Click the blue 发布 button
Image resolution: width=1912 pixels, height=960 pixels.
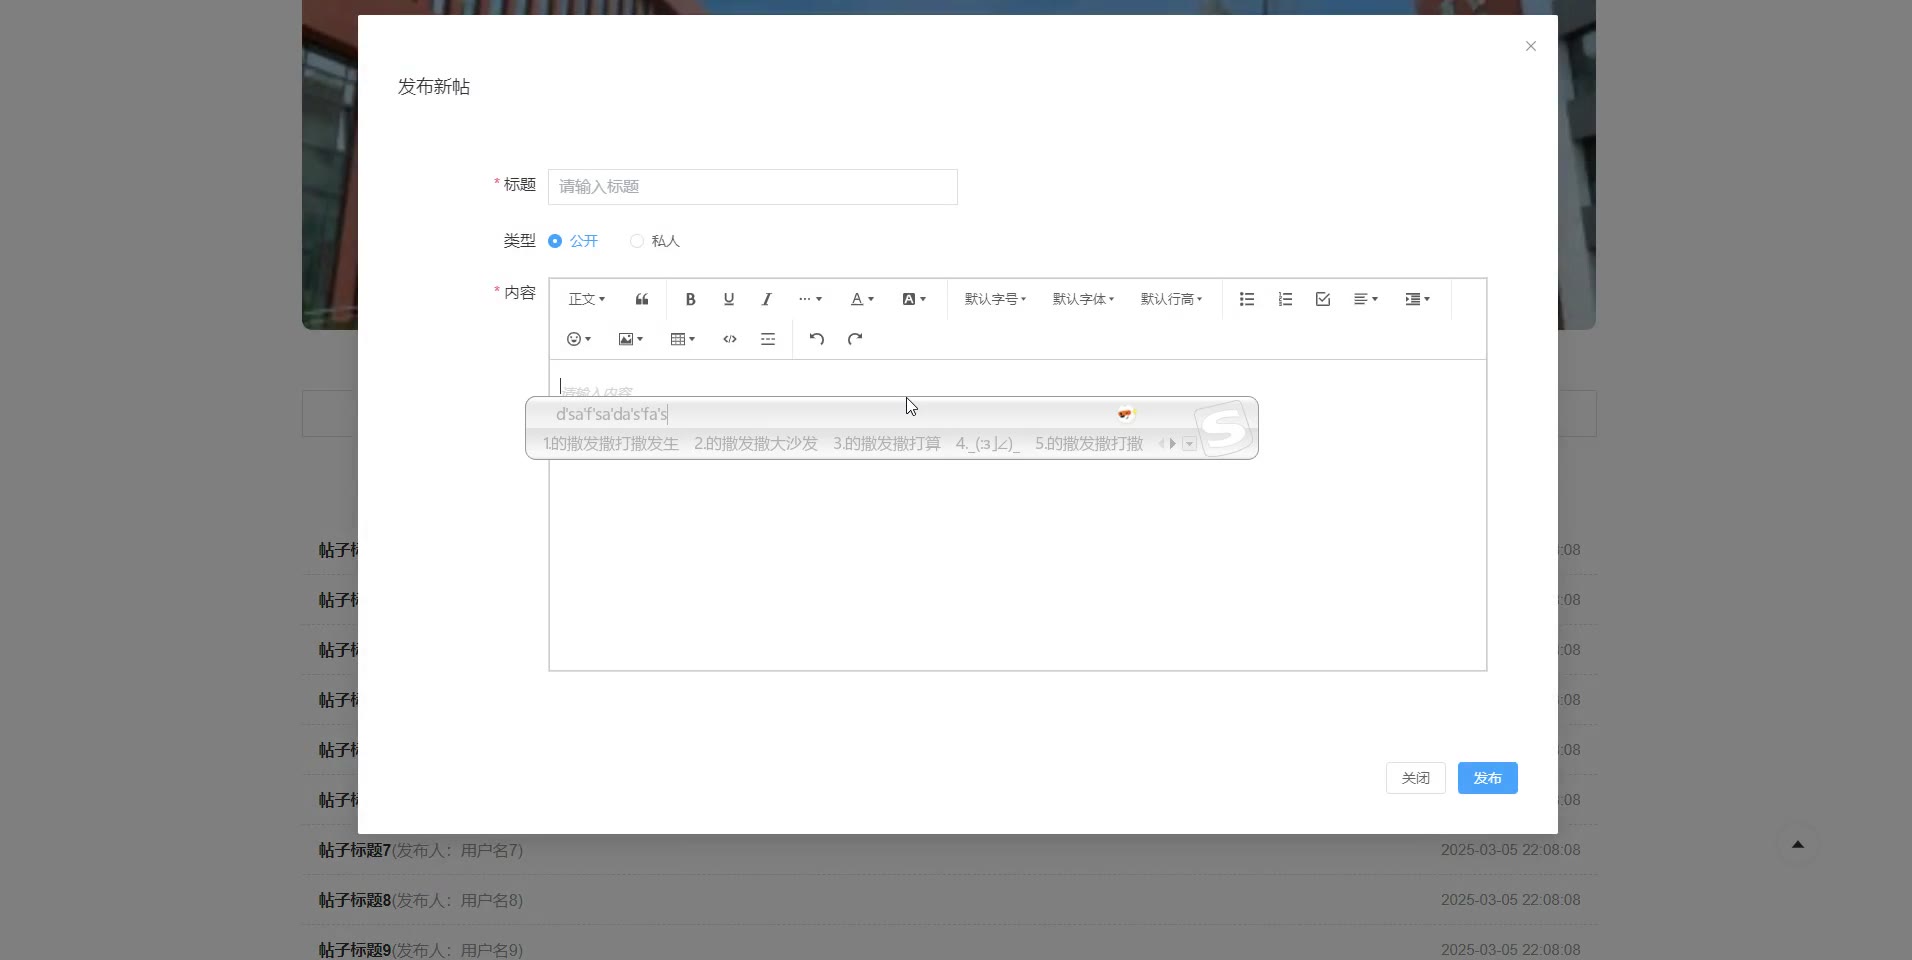point(1488,778)
